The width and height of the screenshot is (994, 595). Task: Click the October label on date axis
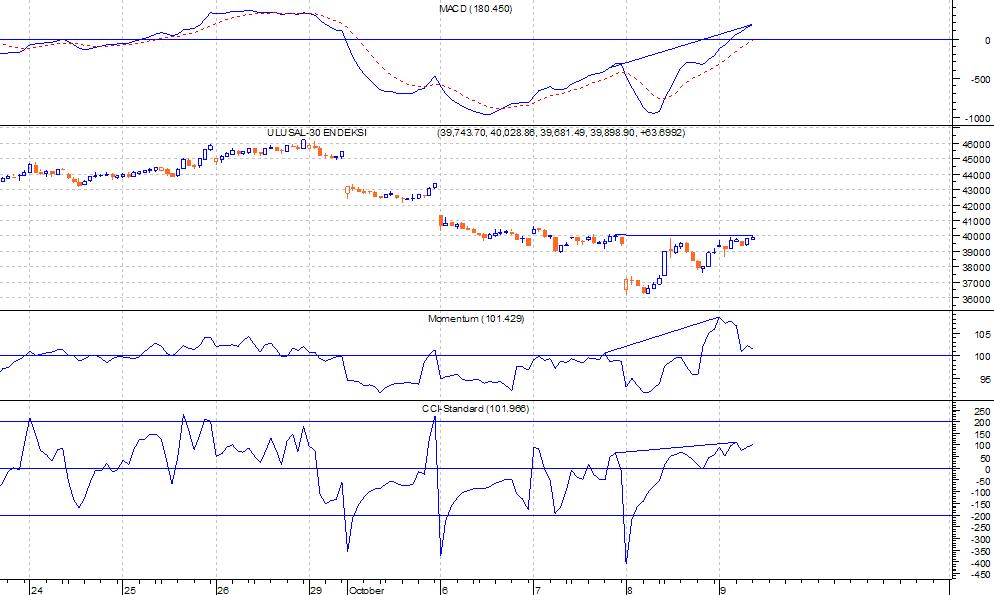point(365,590)
